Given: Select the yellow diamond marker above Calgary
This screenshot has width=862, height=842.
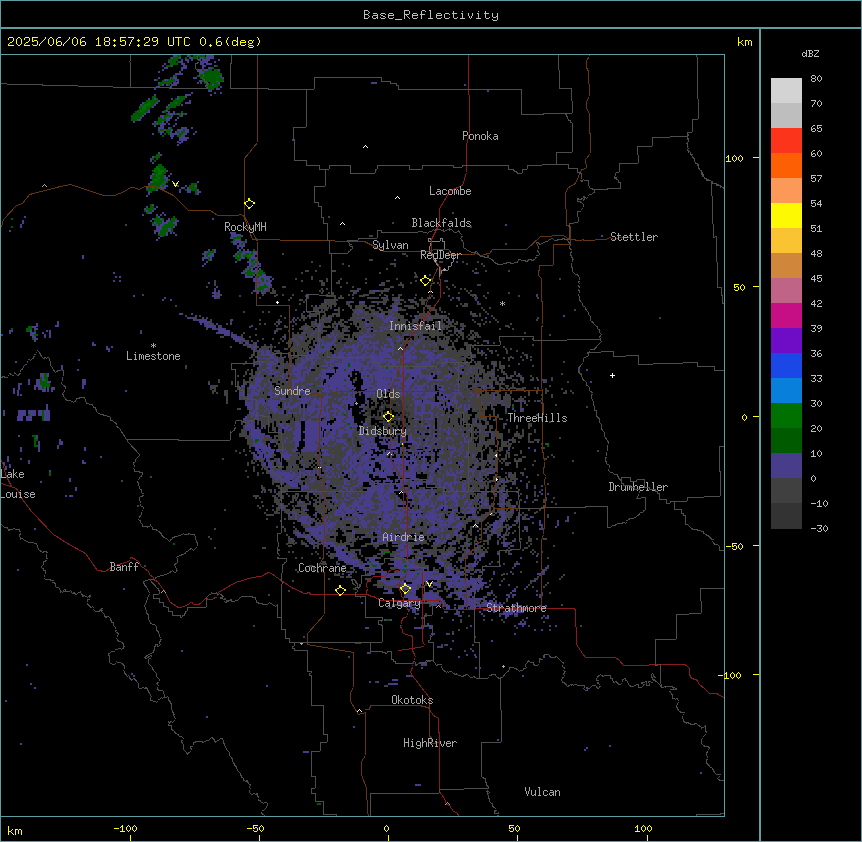Looking at the screenshot, I should click(x=405, y=589).
